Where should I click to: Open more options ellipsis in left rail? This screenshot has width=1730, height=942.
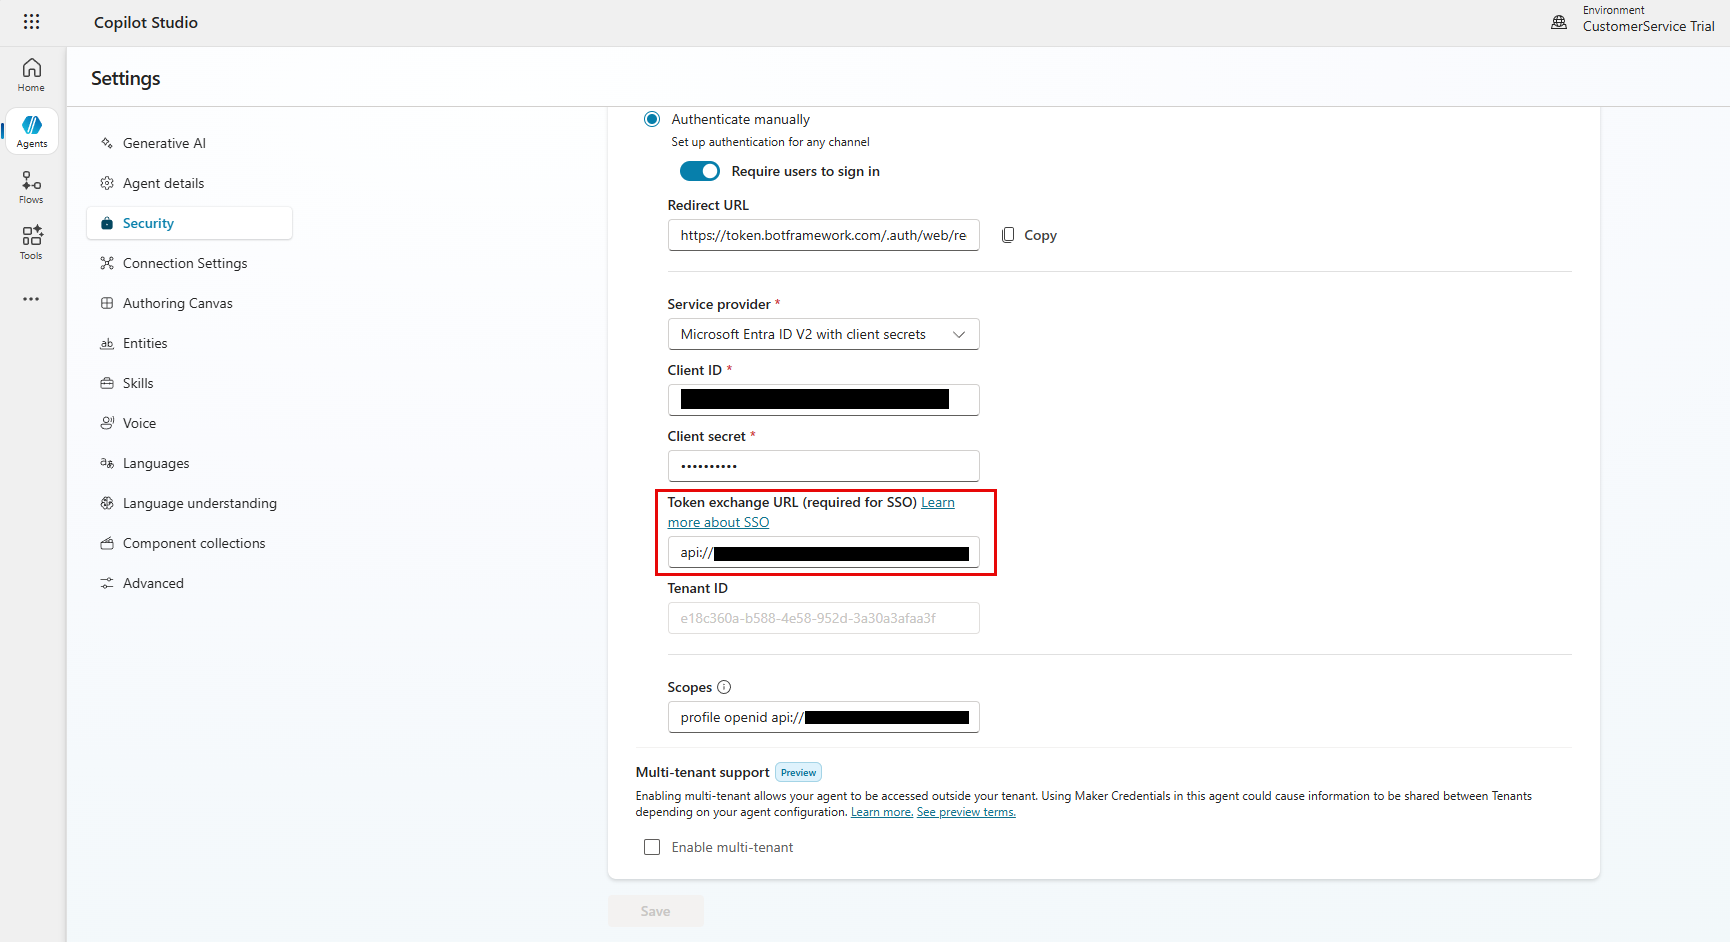(32, 299)
